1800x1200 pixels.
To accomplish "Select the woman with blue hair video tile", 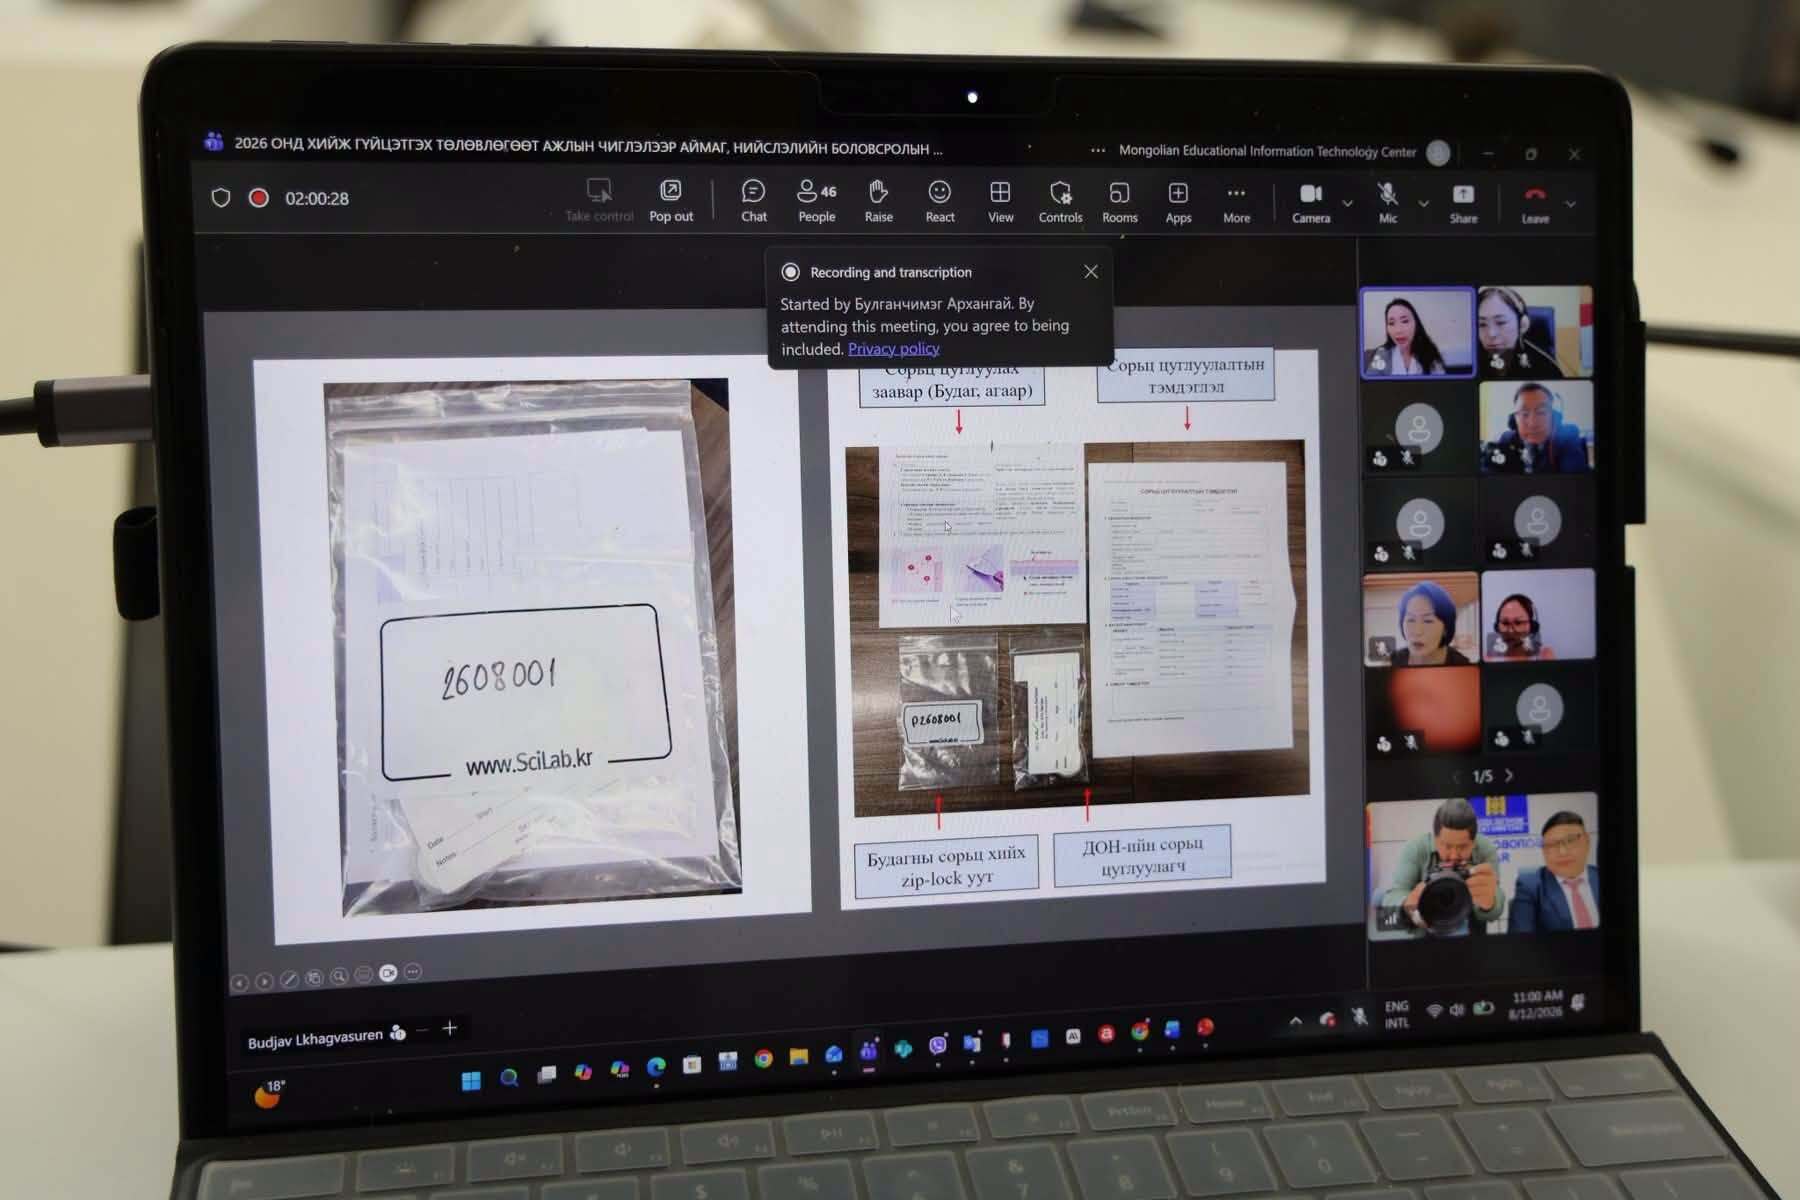I will 1420,618.
